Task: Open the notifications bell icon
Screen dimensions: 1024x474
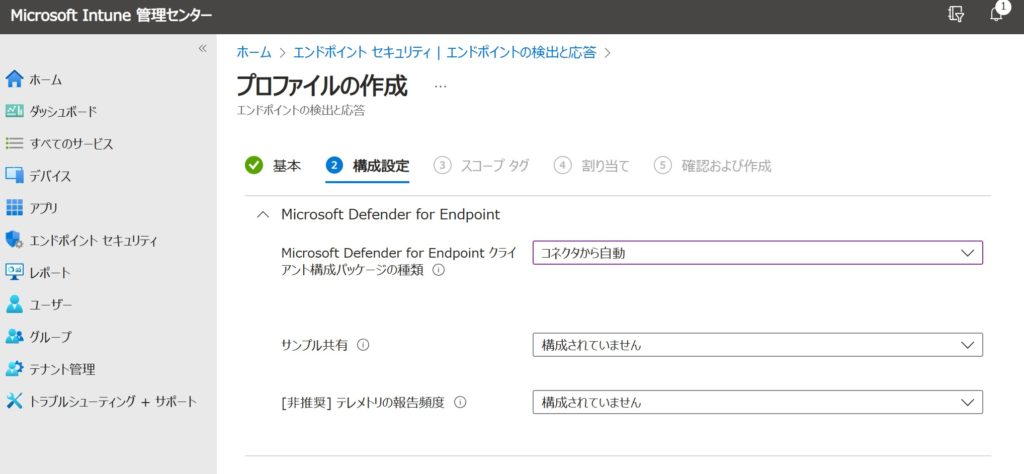Action: coord(996,14)
